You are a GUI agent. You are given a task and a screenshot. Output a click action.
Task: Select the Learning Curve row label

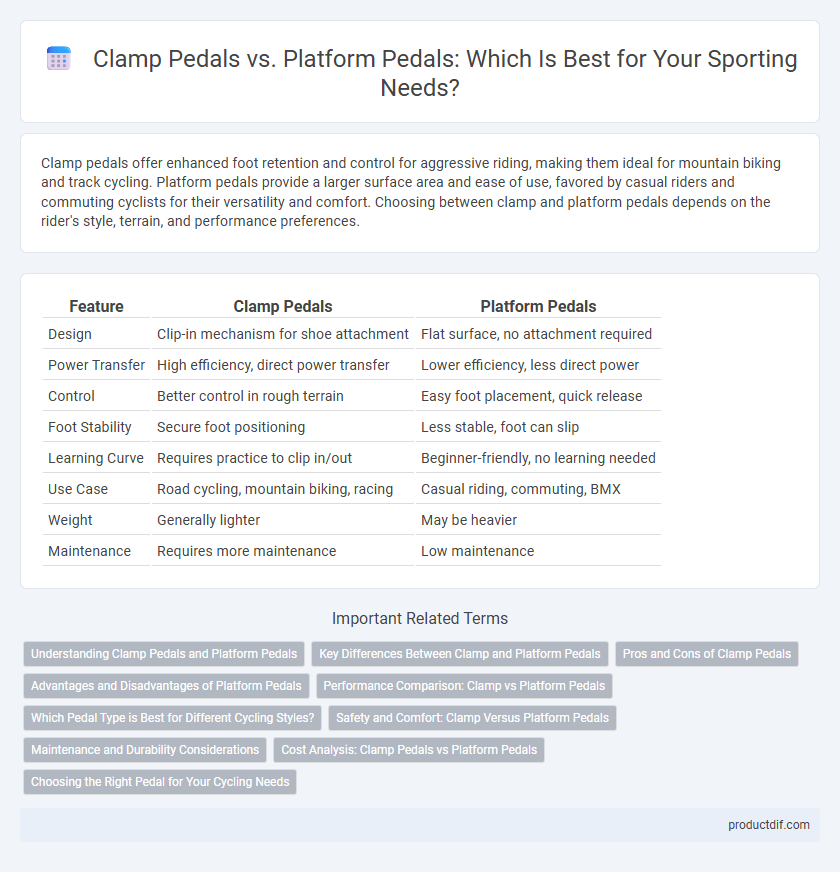96,458
